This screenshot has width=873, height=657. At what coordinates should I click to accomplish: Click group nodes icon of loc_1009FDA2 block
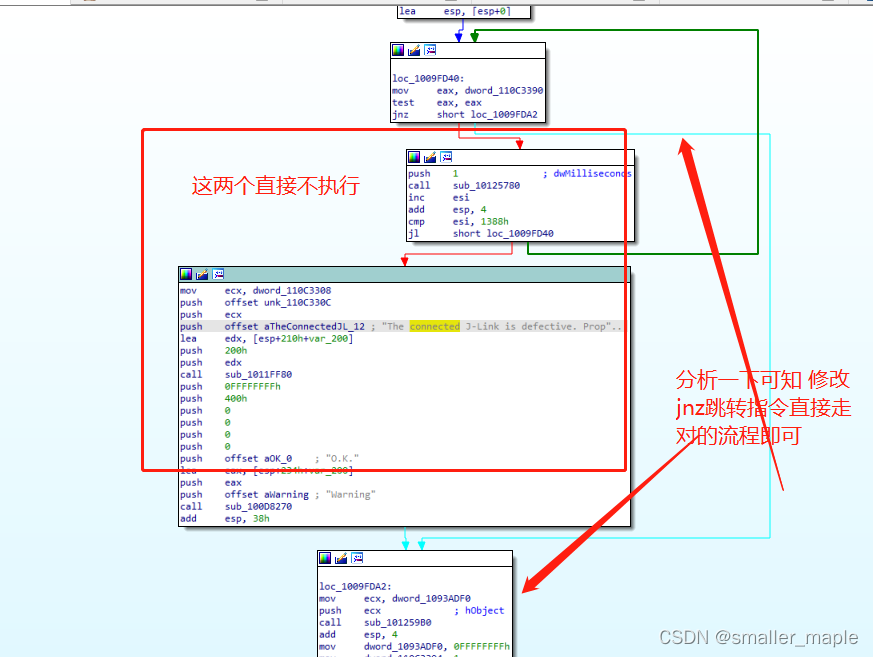point(357,558)
